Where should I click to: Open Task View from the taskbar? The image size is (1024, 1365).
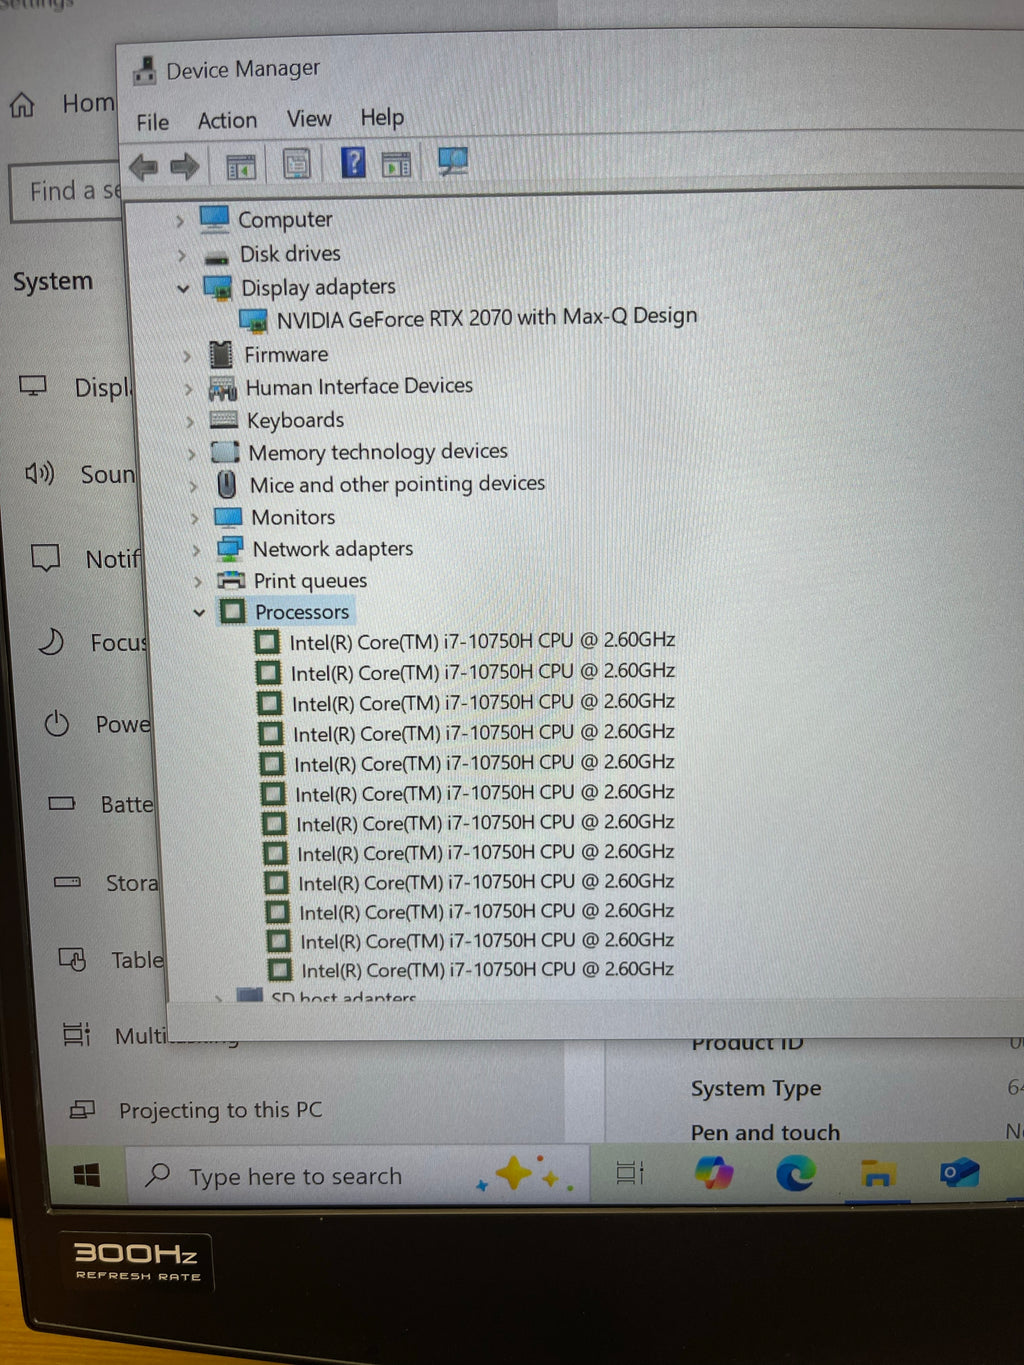pos(630,1173)
